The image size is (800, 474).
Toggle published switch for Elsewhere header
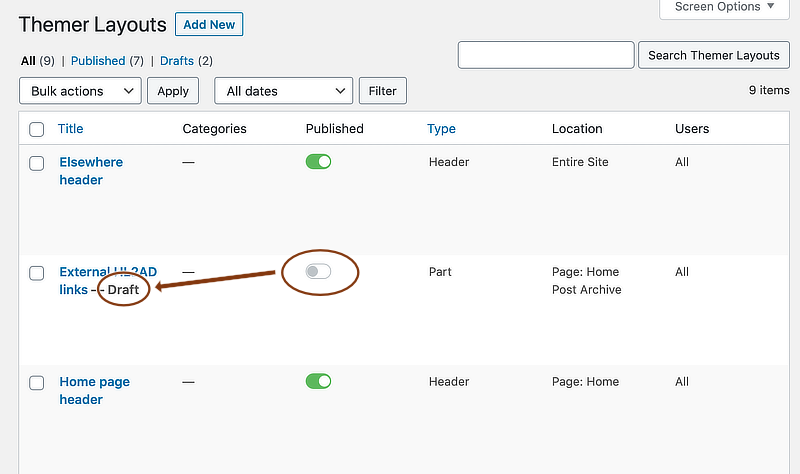point(318,162)
